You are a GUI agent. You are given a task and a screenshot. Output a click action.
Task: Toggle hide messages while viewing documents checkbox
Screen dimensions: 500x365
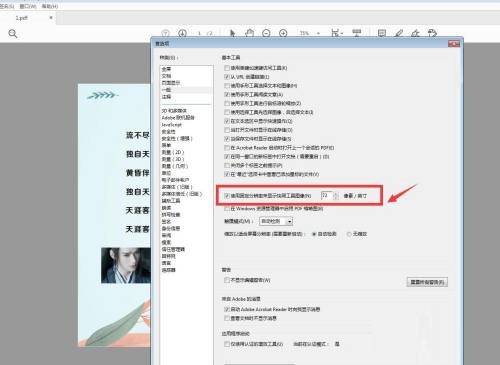coord(227,318)
